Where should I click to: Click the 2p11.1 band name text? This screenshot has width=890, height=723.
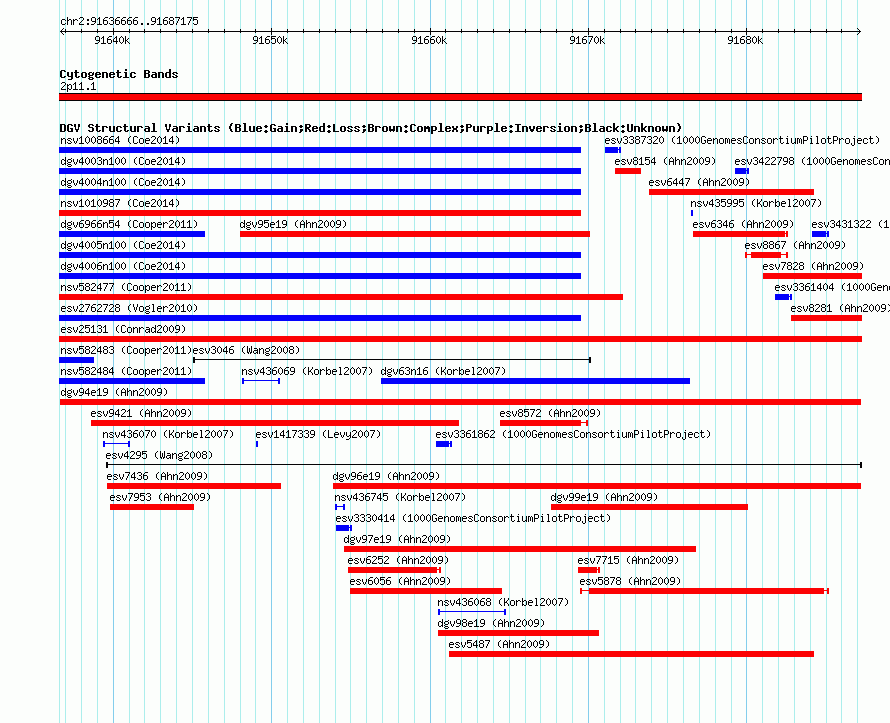pyautogui.click(x=78, y=86)
